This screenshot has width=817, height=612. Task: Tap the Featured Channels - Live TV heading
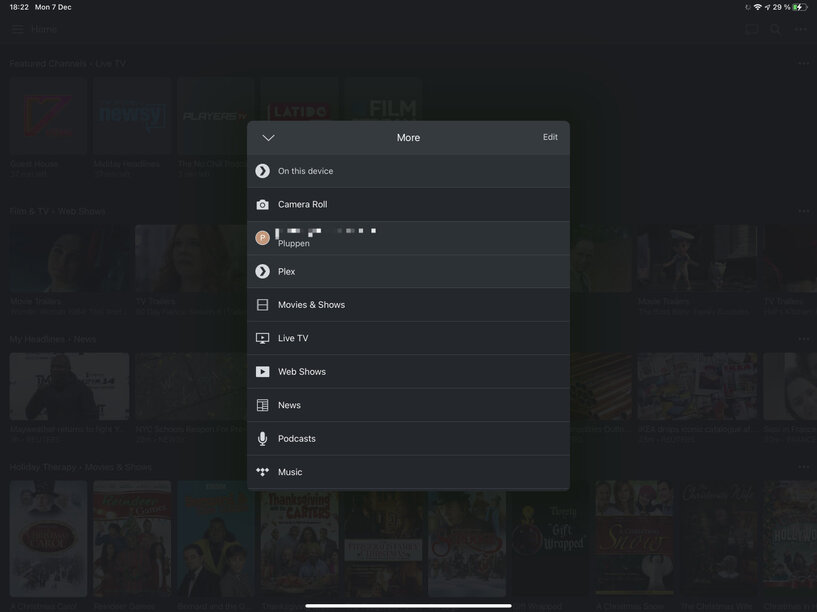coord(67,64)
